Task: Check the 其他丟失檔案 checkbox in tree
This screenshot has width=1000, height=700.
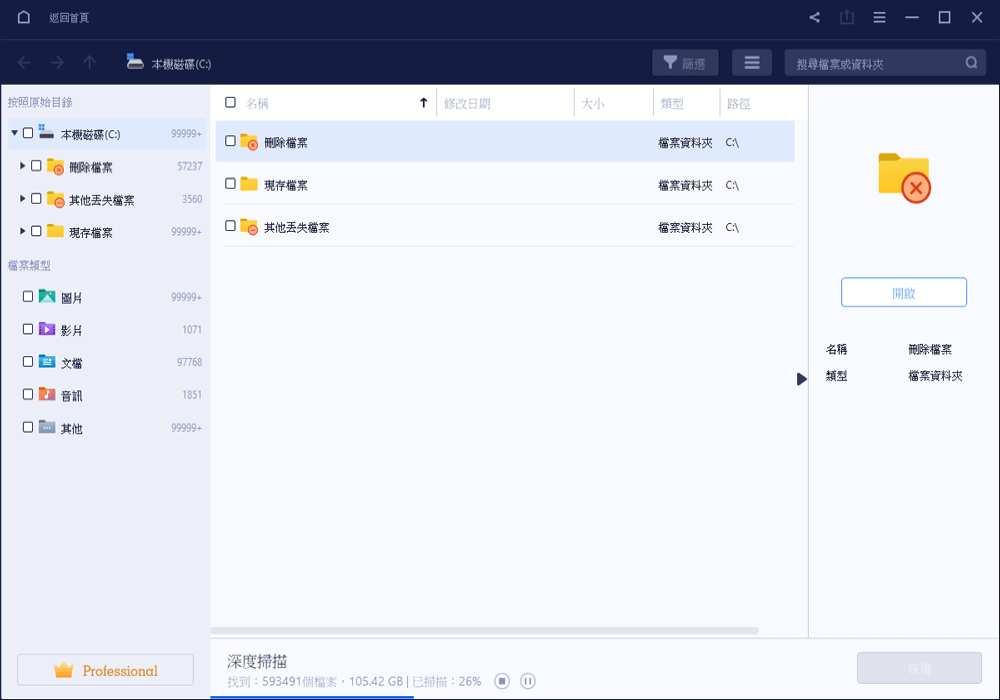Action: (36, 198)
